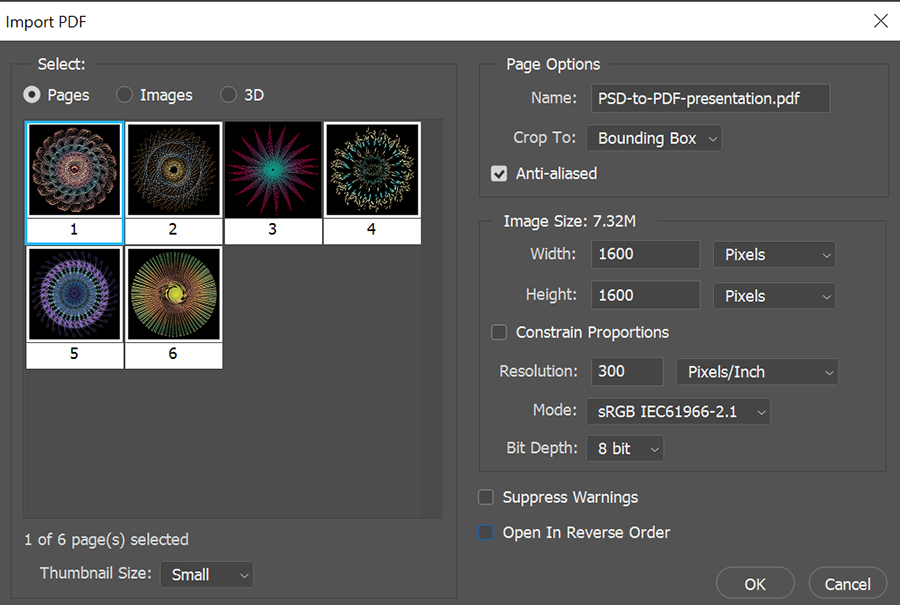Uncheck the Anti-aliased option

coord(498,173)
